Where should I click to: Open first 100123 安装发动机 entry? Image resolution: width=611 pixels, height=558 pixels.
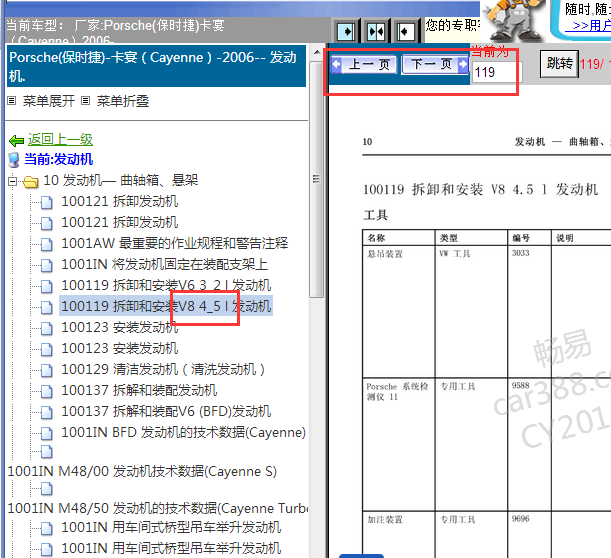tap(120, 327)
